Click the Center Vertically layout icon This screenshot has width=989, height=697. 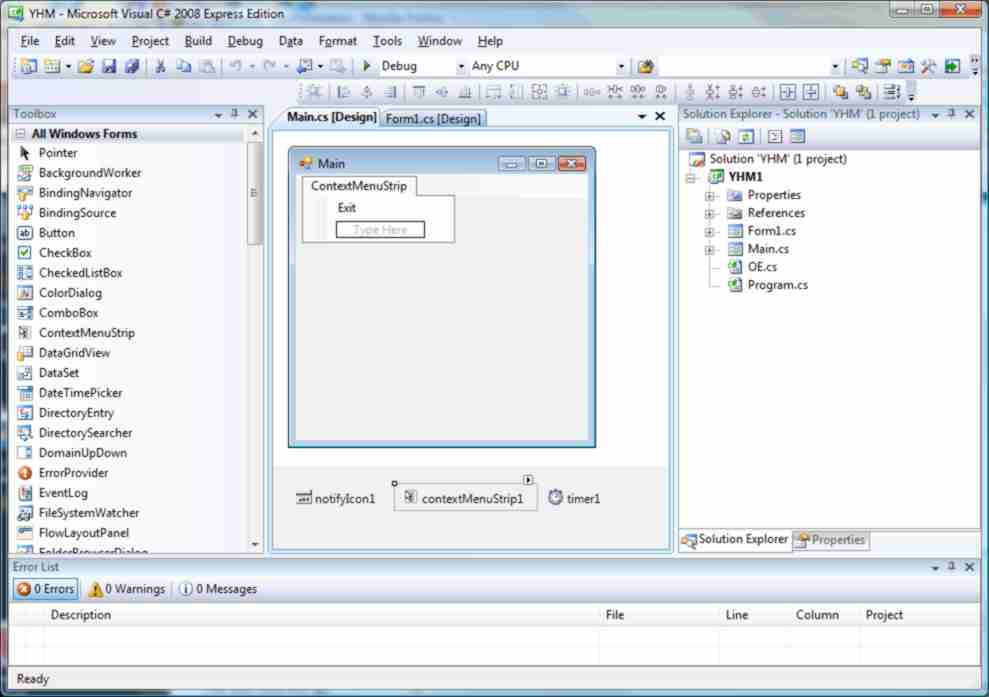[x=811, y=92]
